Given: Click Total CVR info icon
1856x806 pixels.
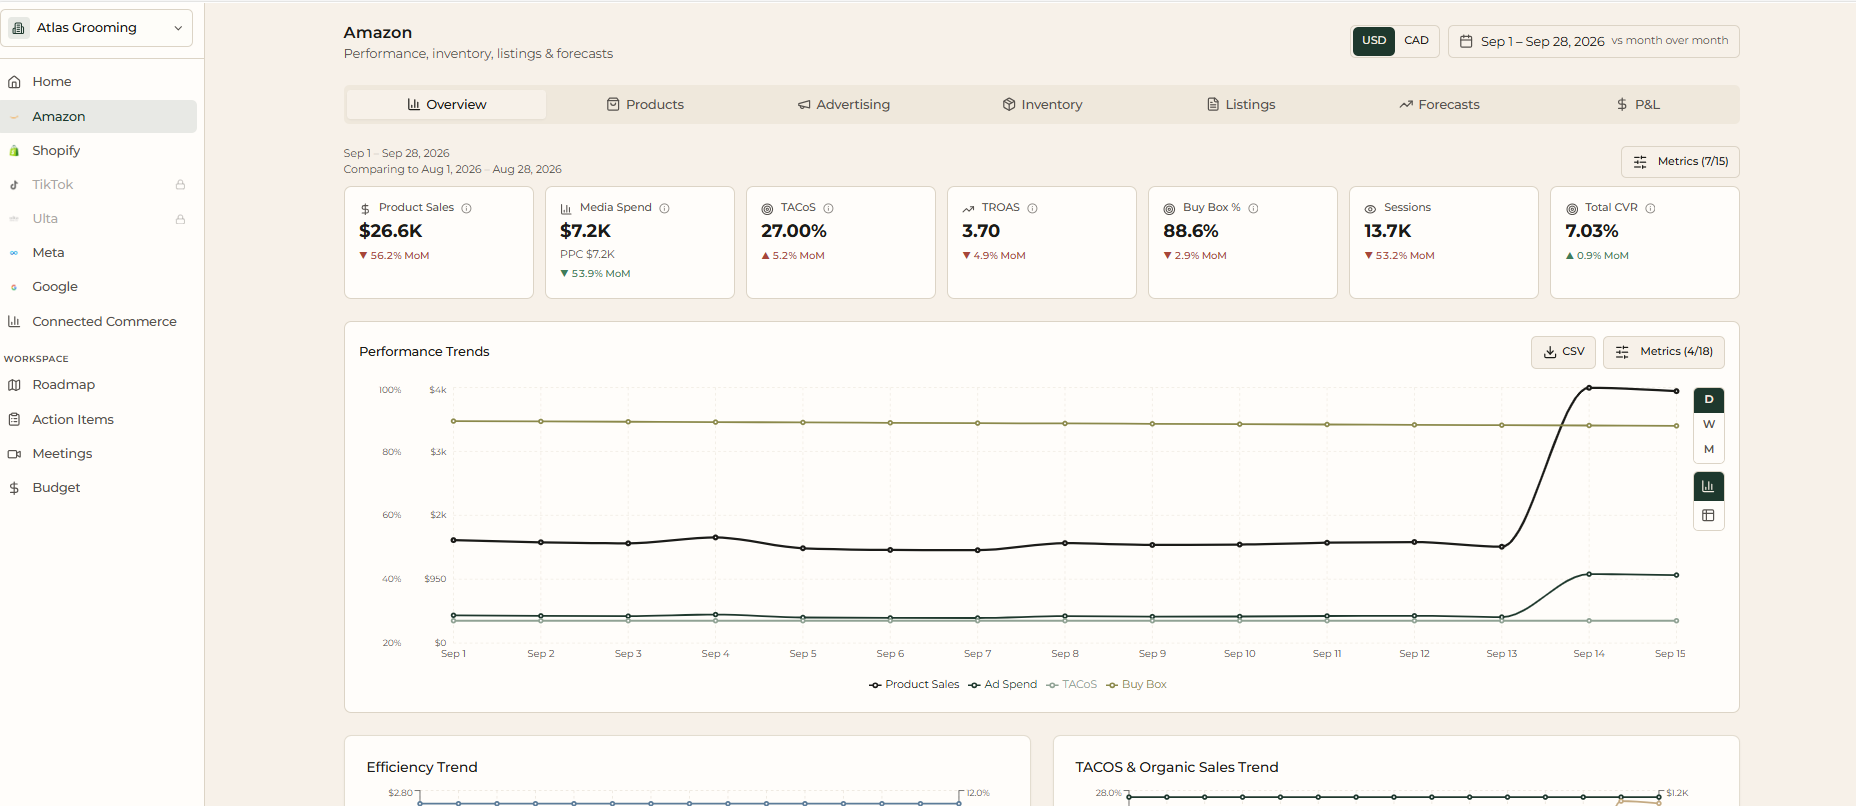Looking at the screenshot, I should tap(1651, 209).
